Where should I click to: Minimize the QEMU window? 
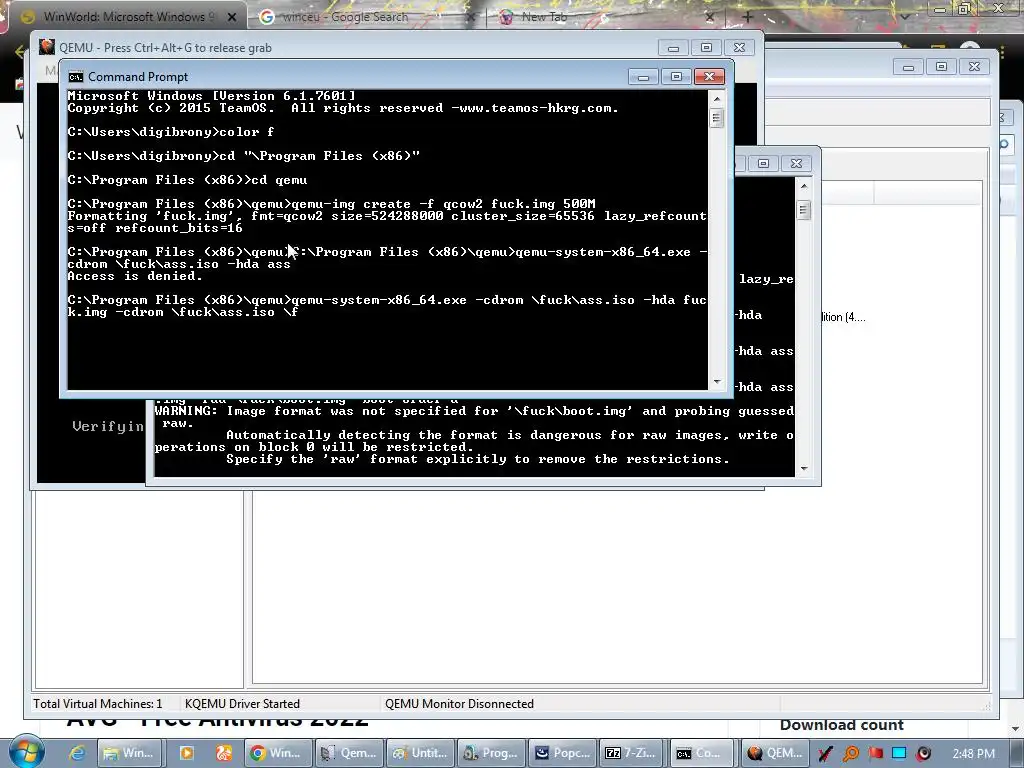coord(673,48)
